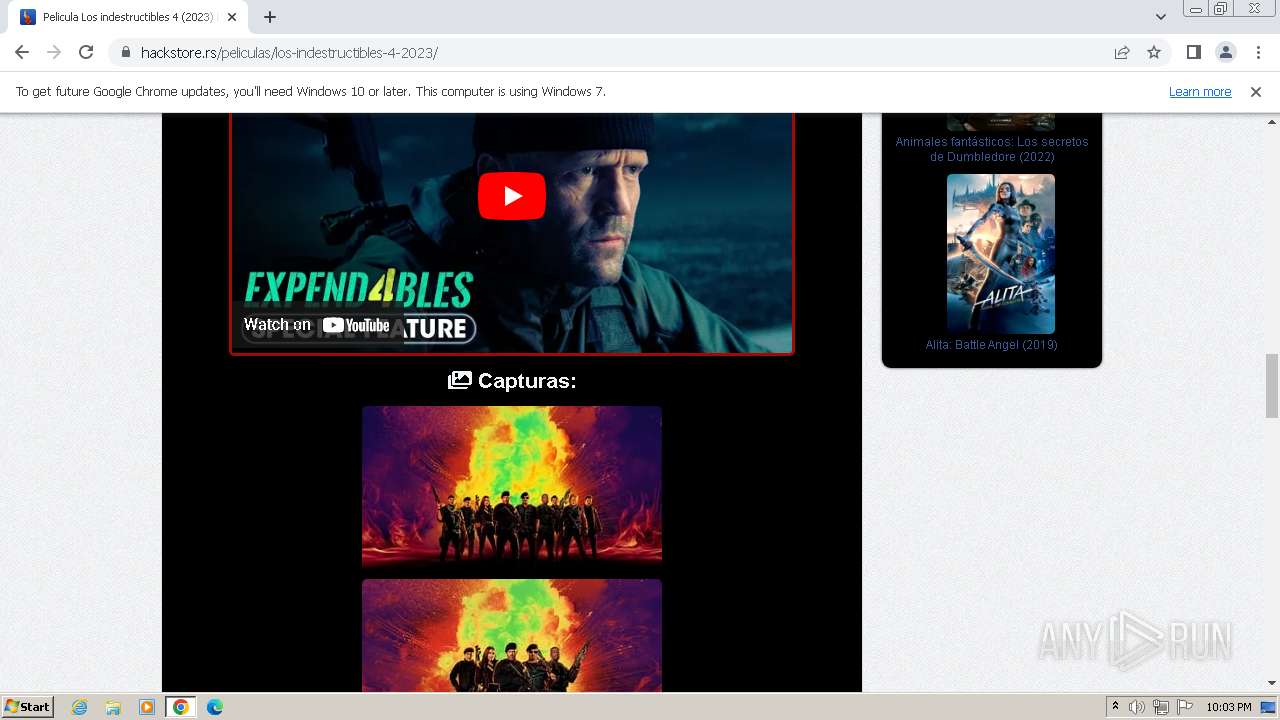Open media player taskbar icon
This screenshot has height=720, width=1280.
147,707
